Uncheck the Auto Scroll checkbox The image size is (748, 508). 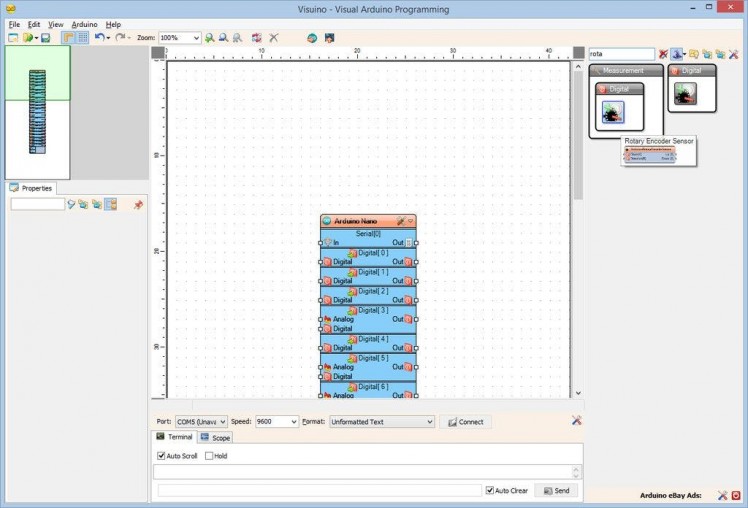[x=162, y=456]
